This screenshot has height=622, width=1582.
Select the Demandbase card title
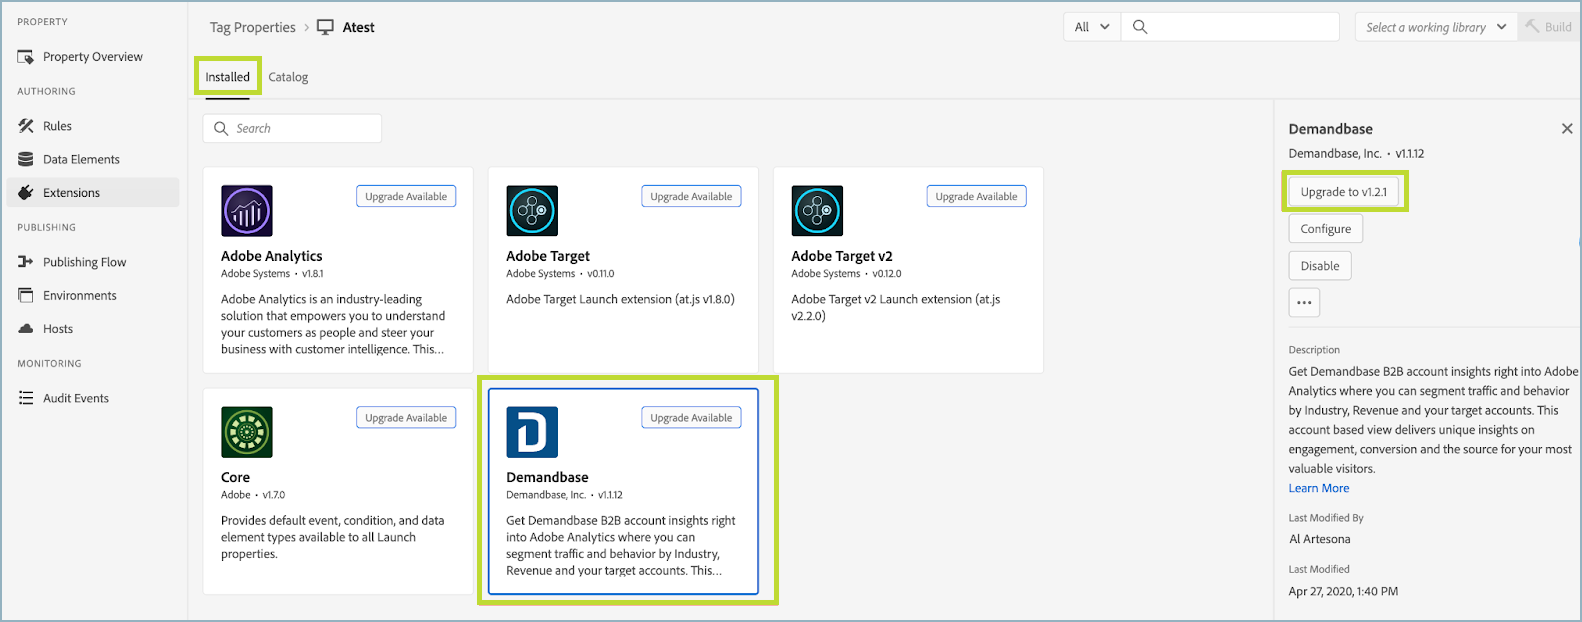[x=547, y=477]
